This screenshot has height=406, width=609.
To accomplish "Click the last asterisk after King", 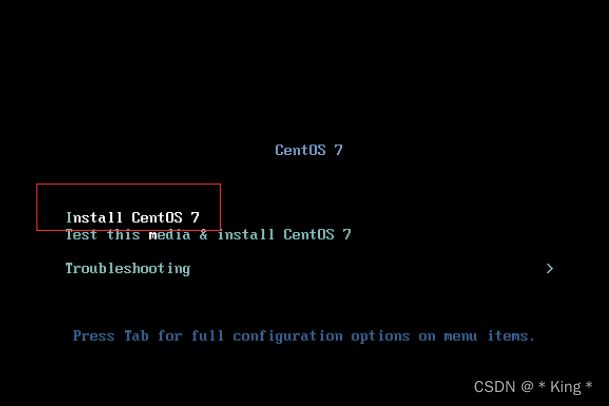I will click(589, 385).
